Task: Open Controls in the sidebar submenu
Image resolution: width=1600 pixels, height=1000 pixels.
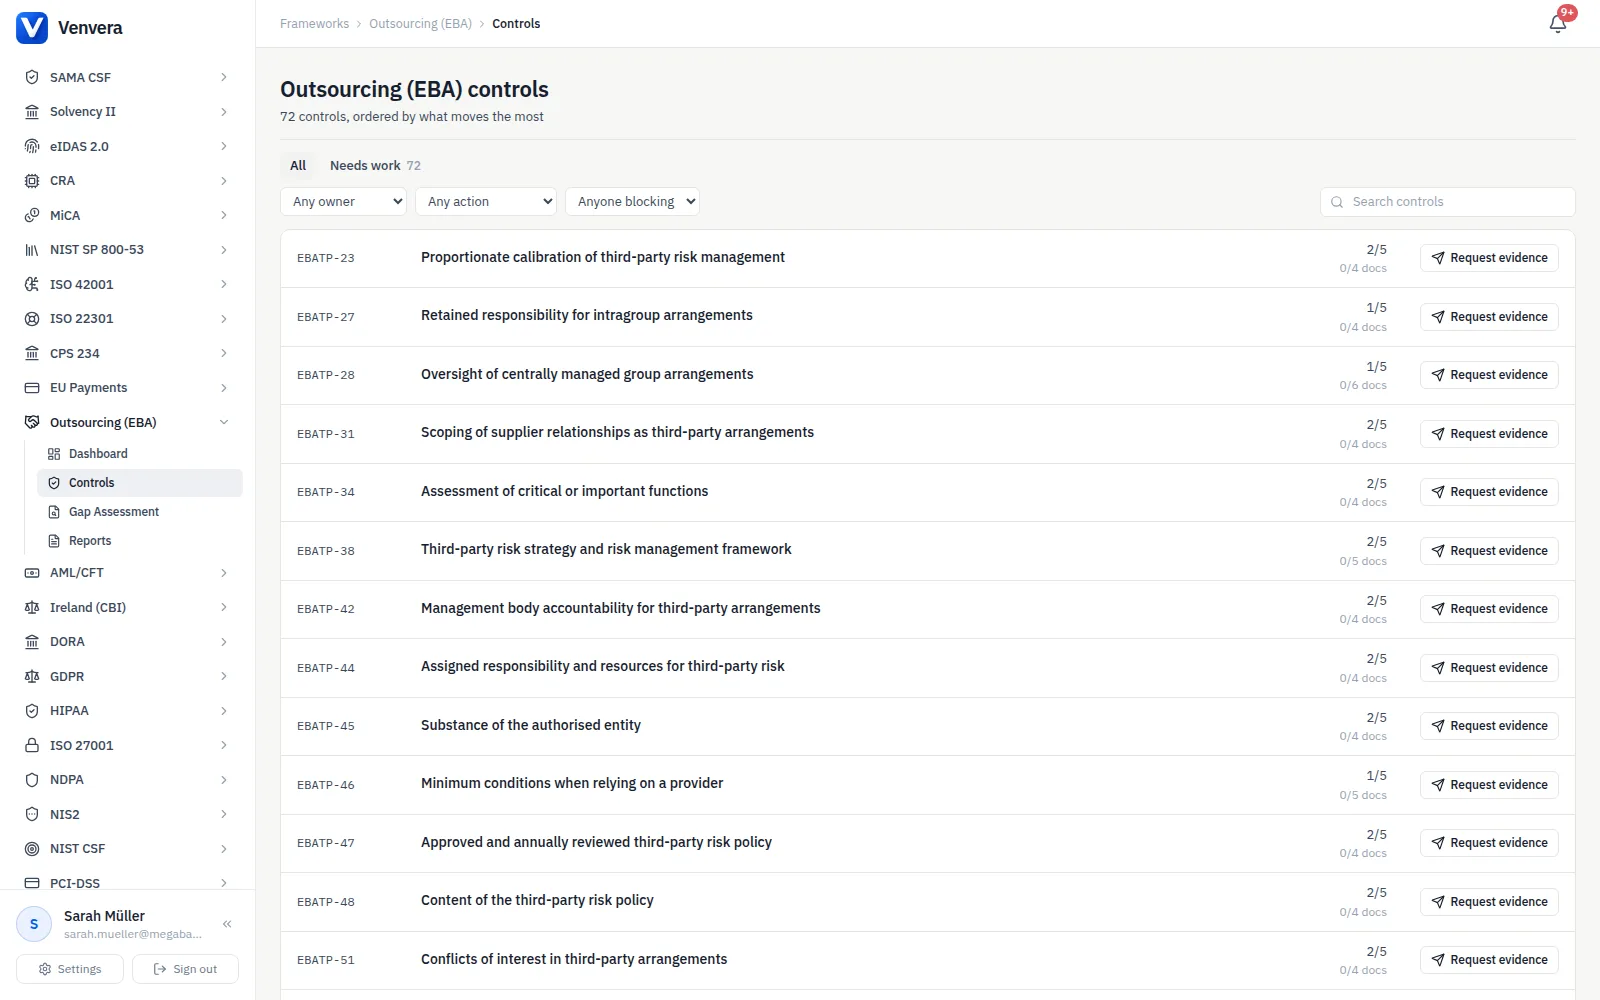Action: [x=140, y=483]
